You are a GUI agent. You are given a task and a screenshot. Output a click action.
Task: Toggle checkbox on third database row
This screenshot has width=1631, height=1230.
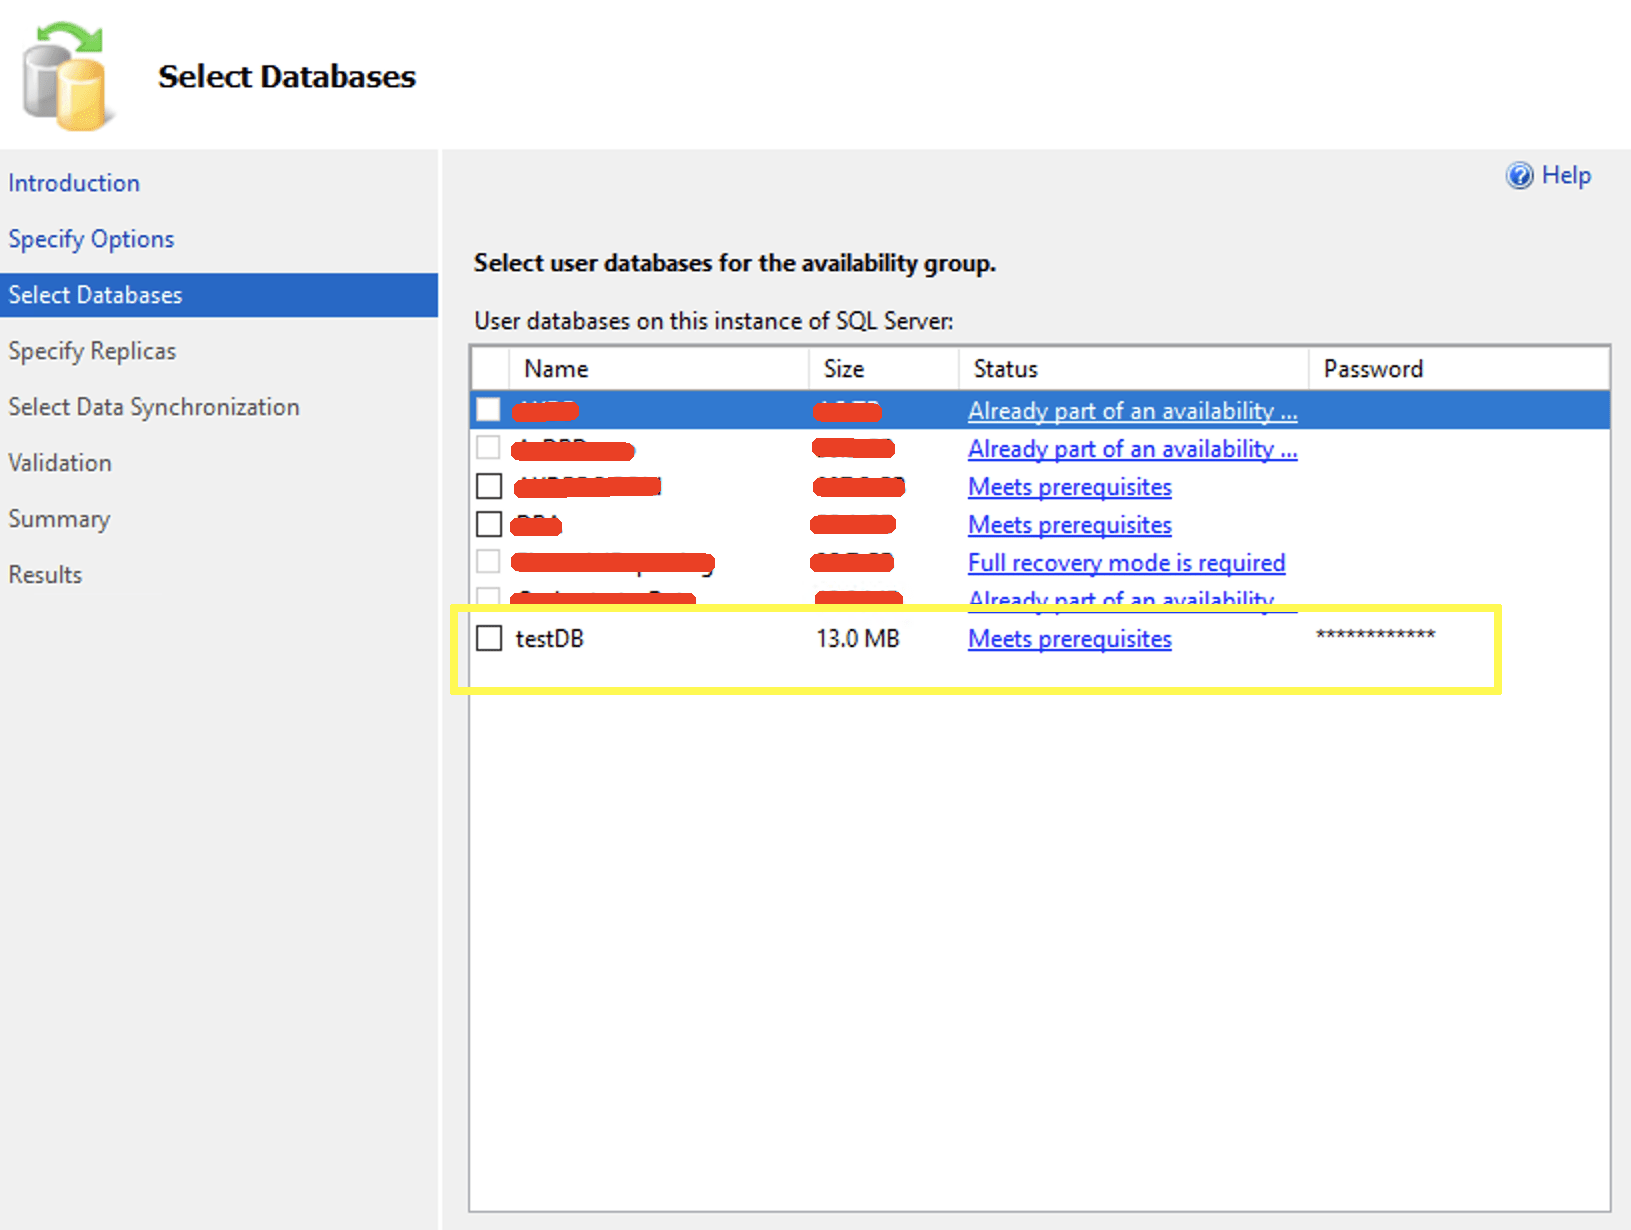pyautogui.click(x=489, y=486)
